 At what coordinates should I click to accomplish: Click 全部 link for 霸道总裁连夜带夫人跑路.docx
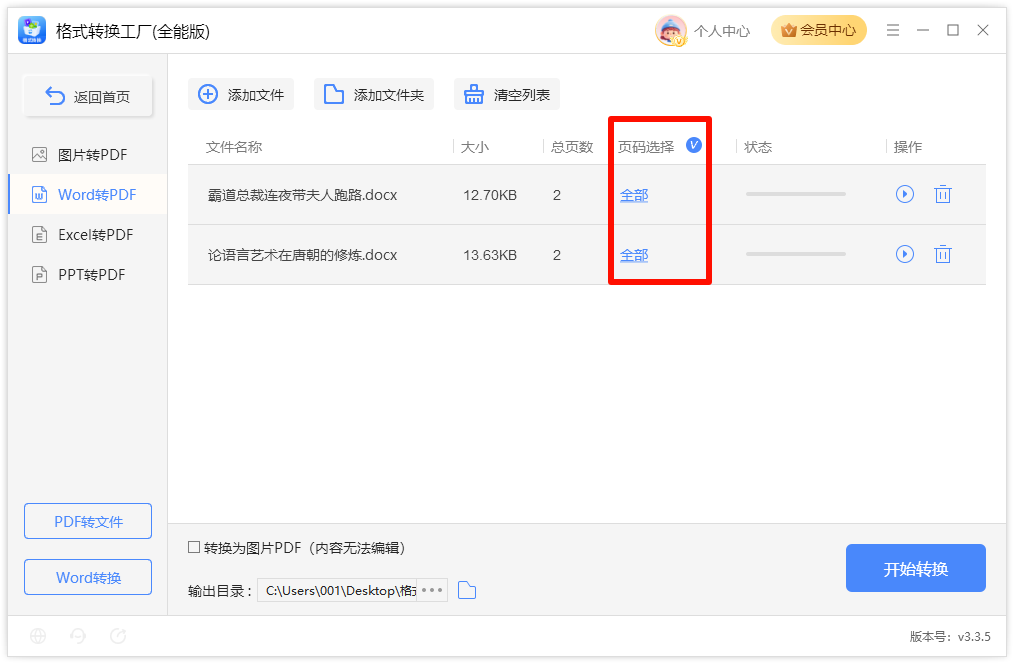[x=634, y=195]
